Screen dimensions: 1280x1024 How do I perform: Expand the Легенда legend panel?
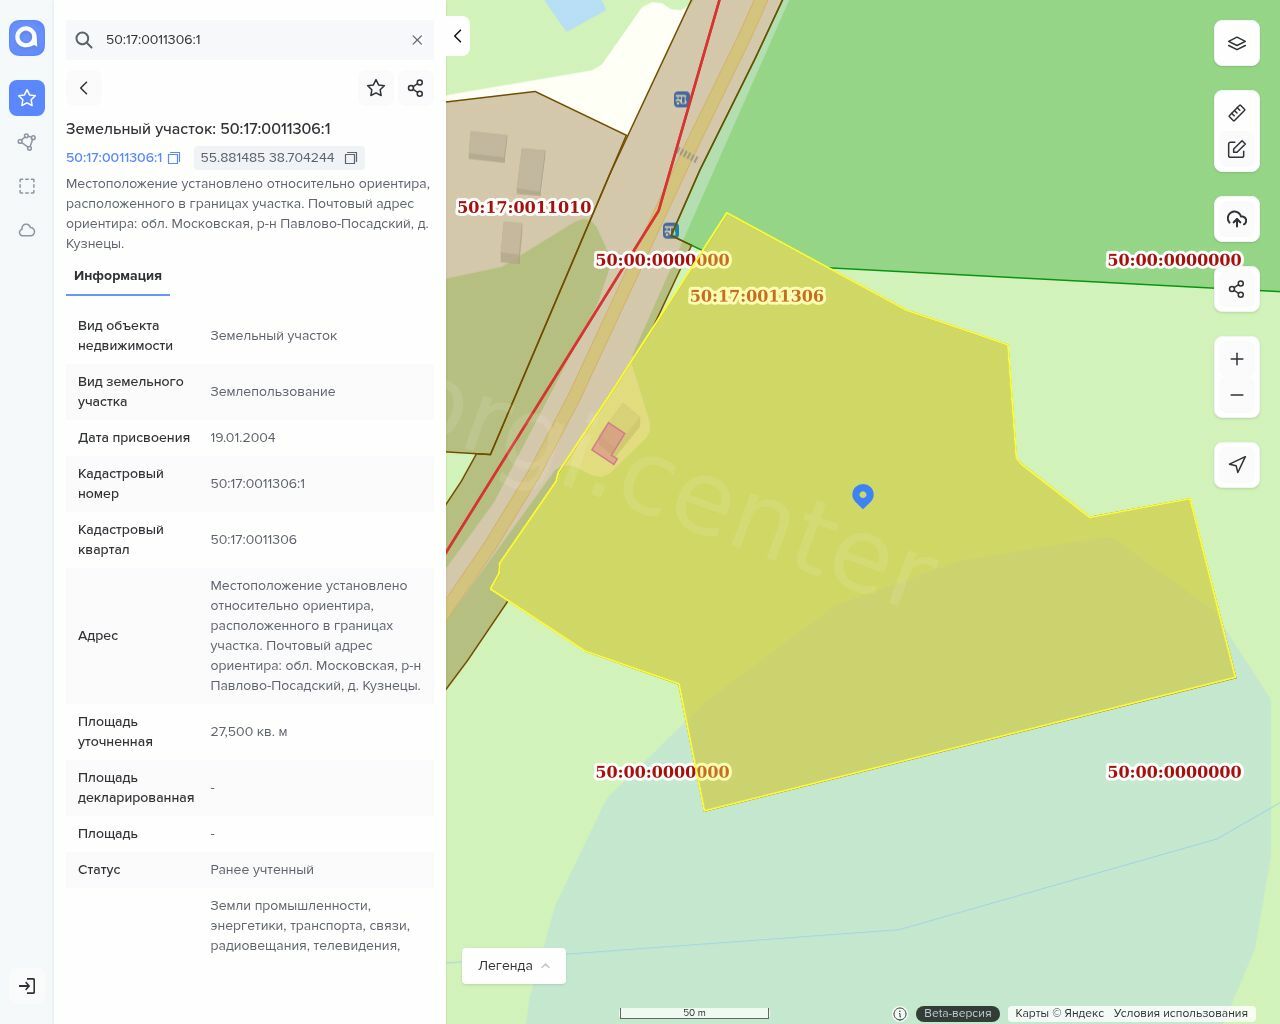coord(513,965)
